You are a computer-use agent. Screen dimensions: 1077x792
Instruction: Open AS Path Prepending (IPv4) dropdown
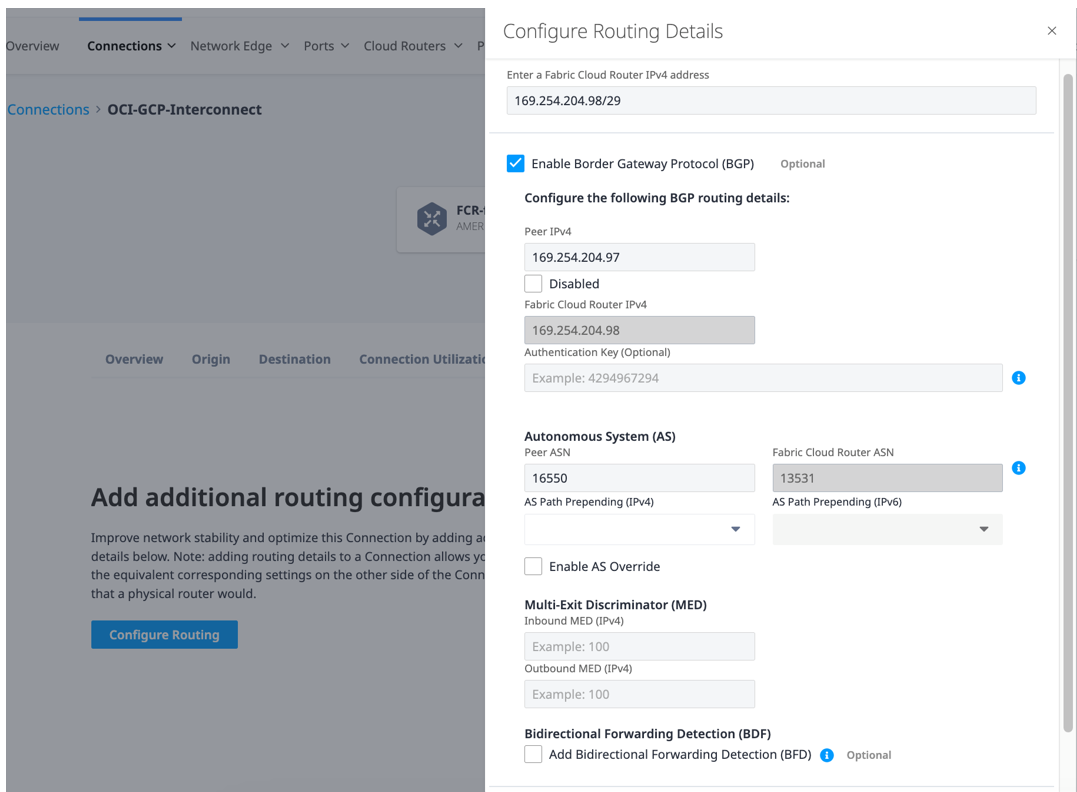click(x=639, y=529)
